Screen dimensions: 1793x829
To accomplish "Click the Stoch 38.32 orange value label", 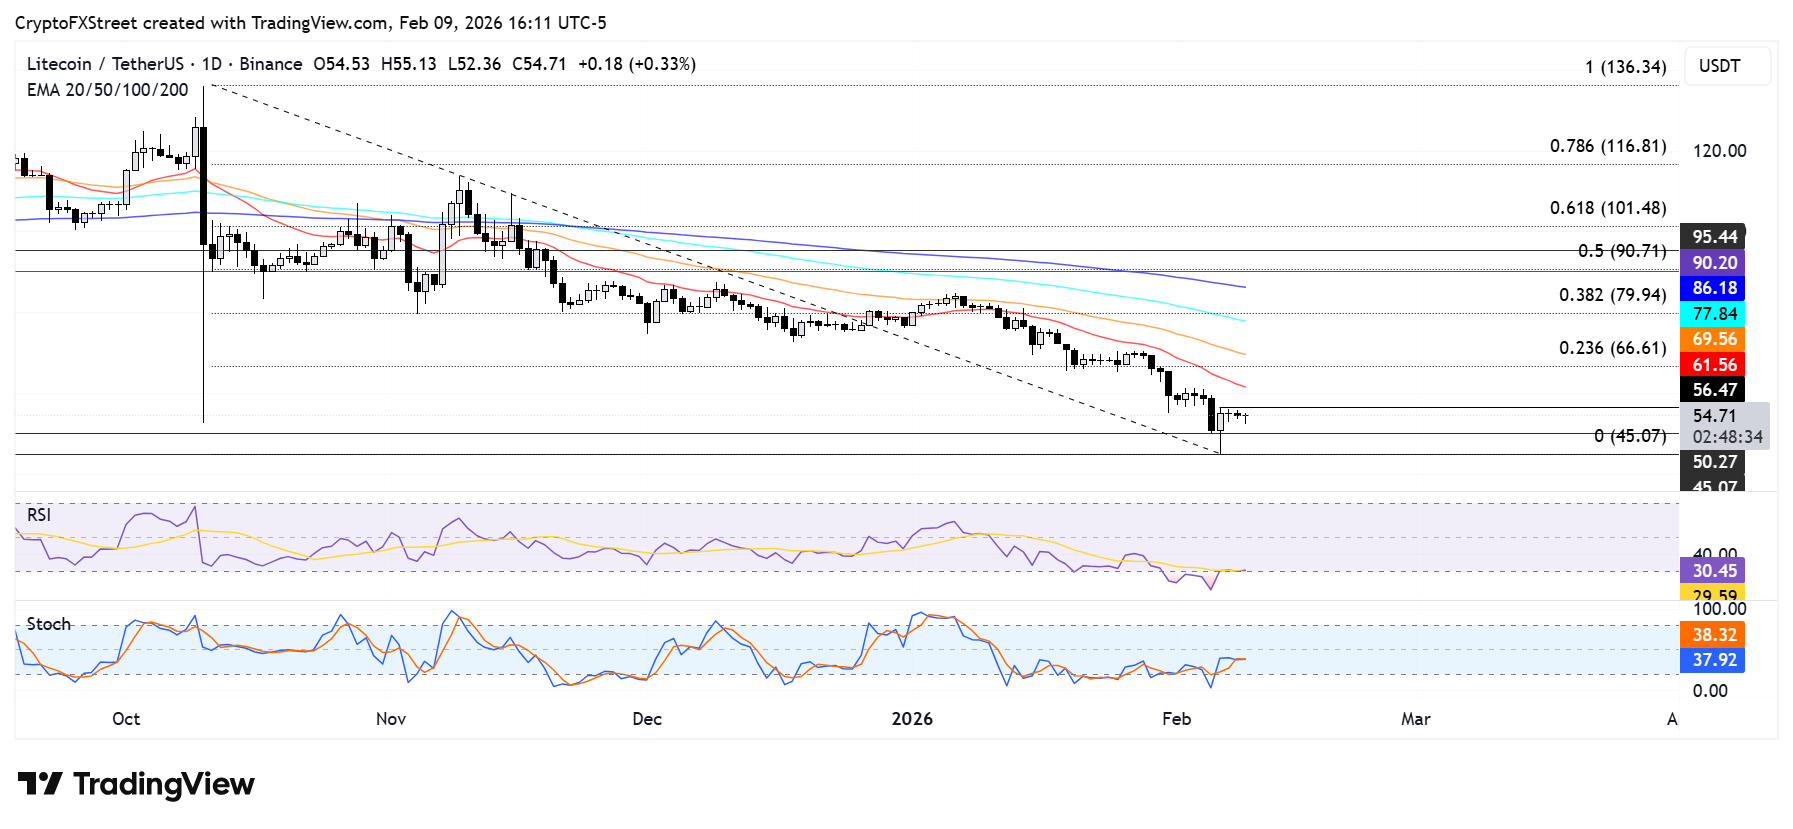I will (x=1713, y=635).
